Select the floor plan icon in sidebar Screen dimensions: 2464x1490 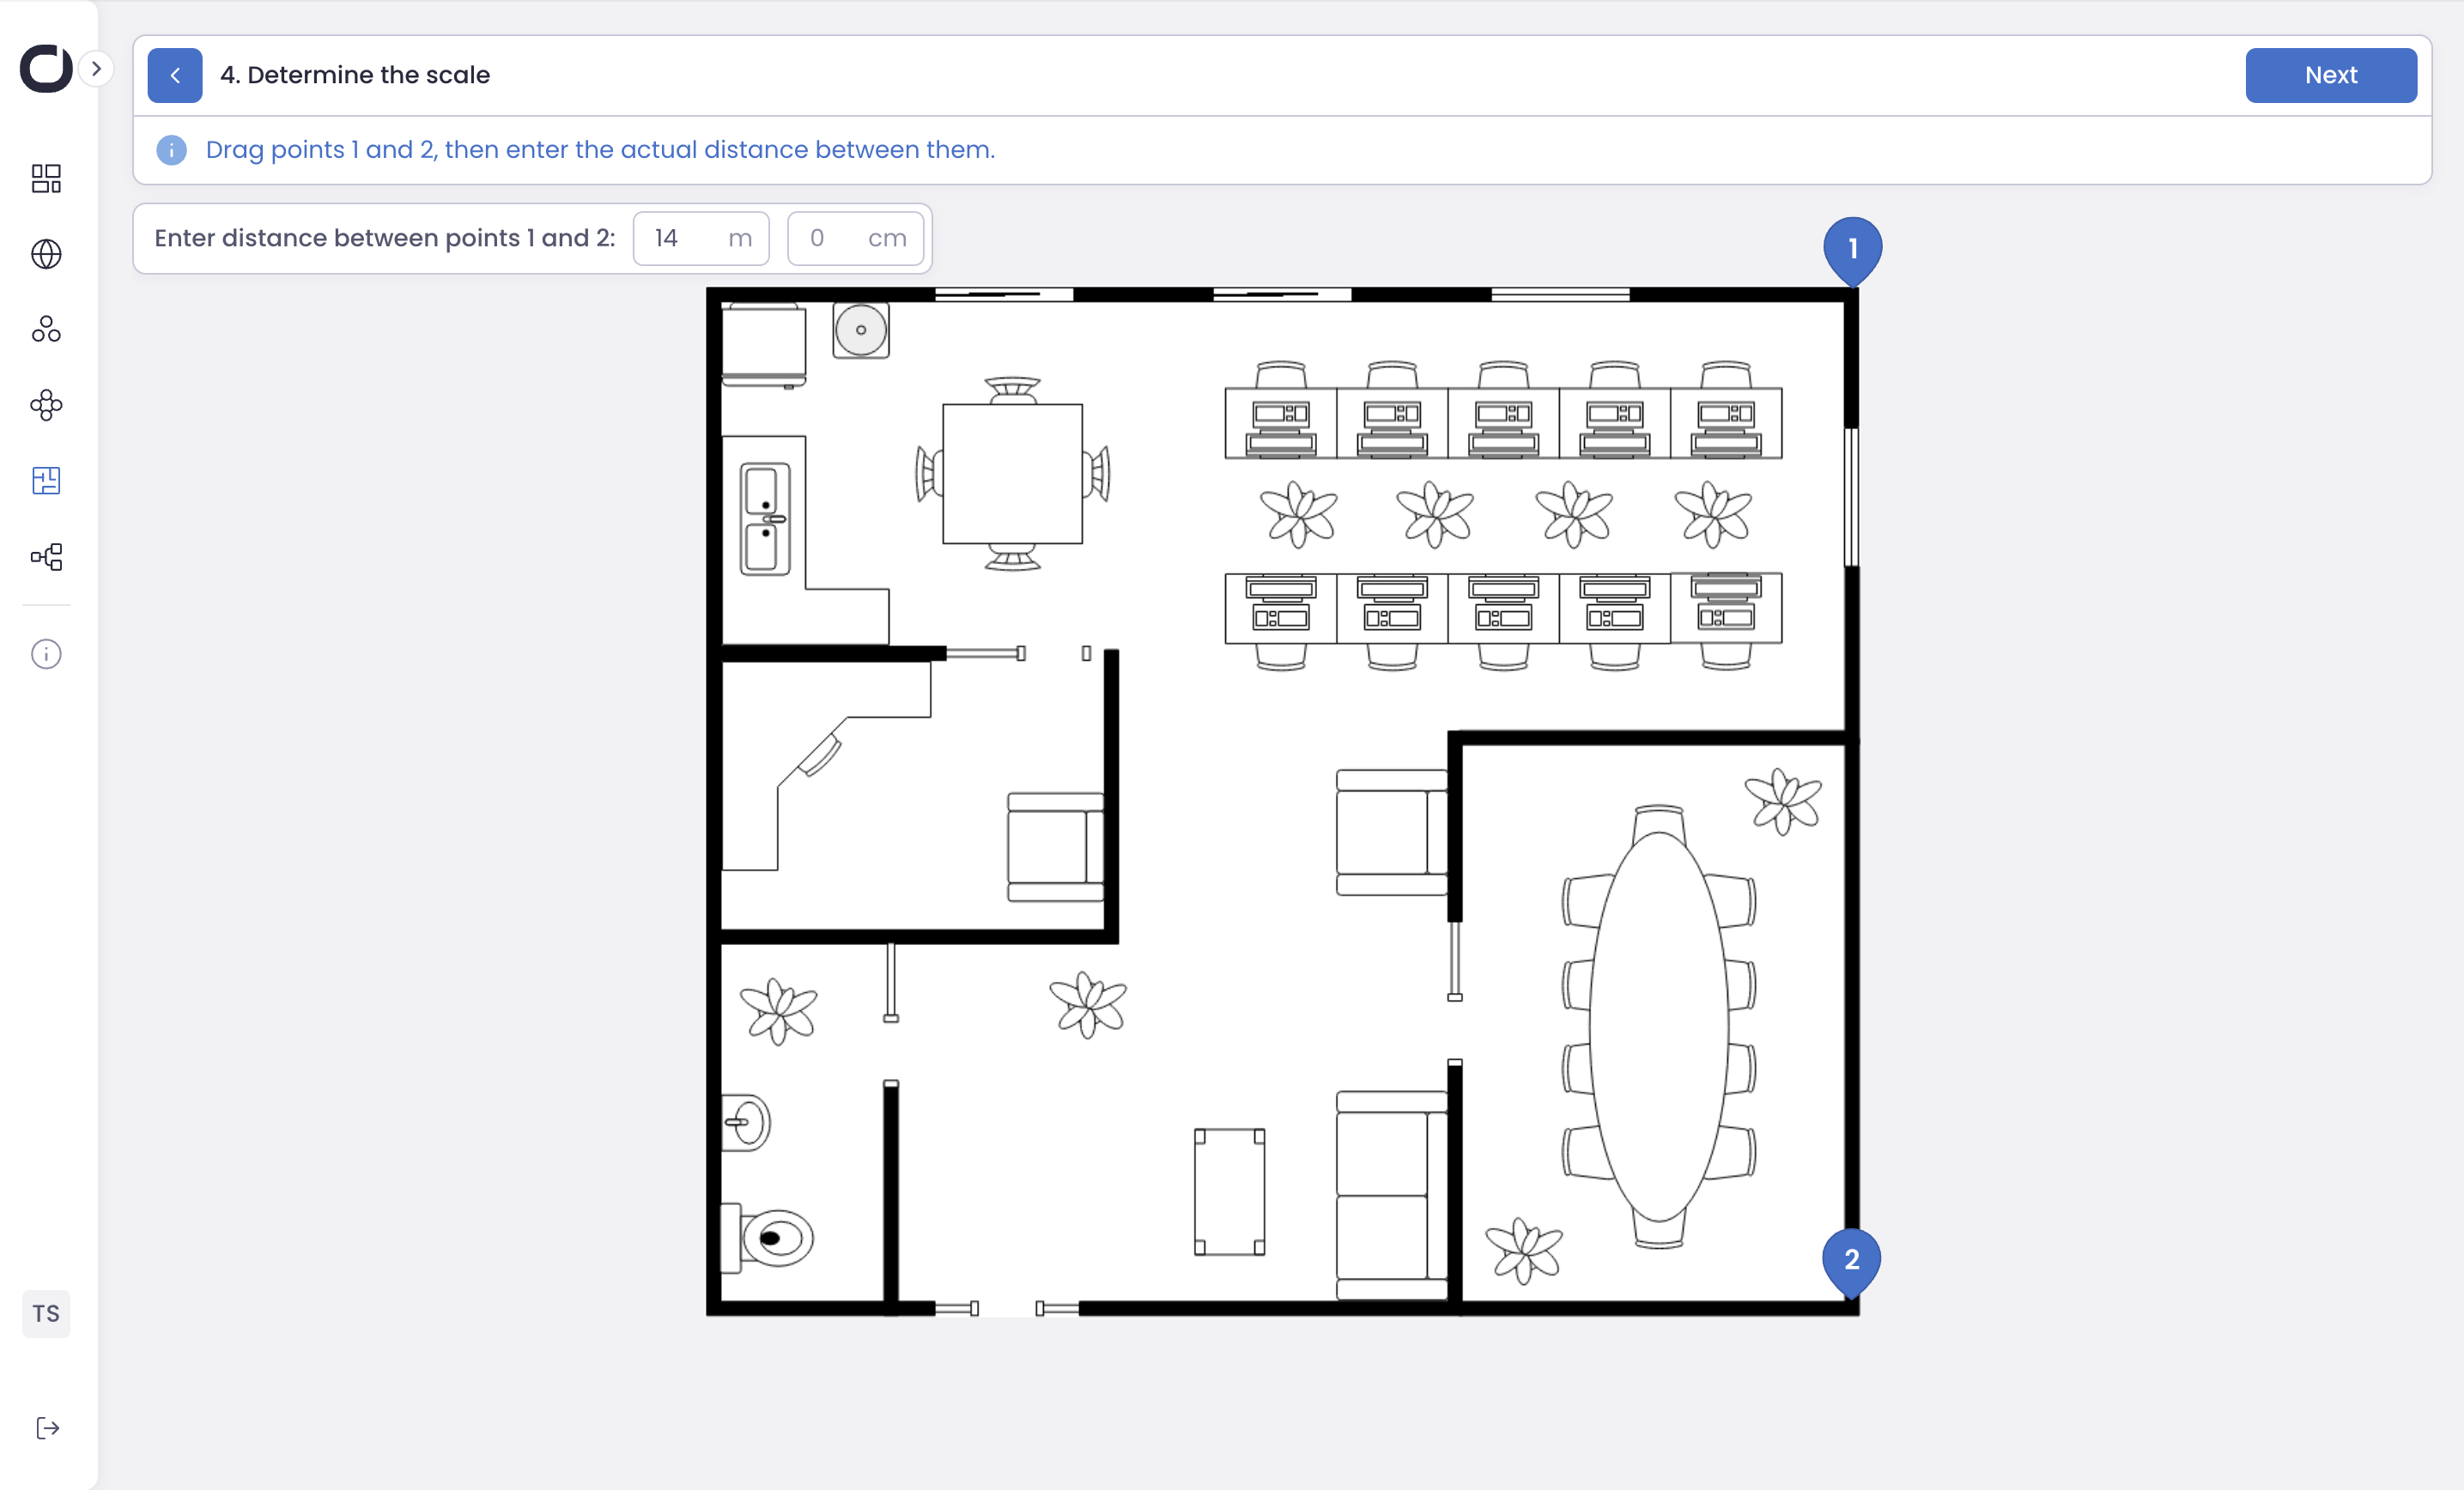[46, 481]
